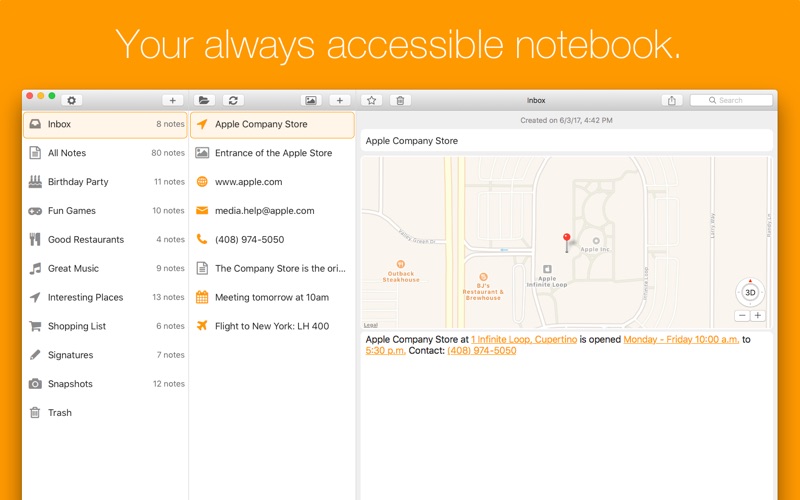Image resolution: width=800 pixels, height=500 pixels.
Task: Zoom out map with minus button
Action: point(742,315)
